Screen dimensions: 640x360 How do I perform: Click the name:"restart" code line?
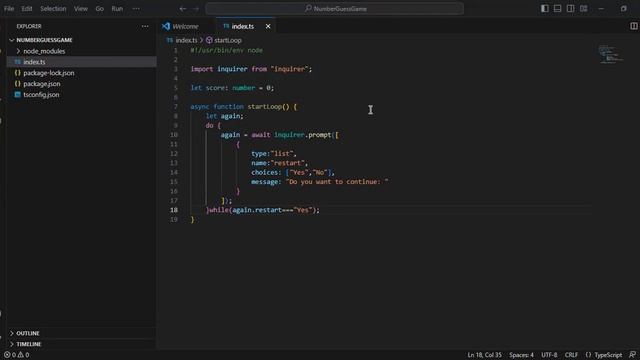click(x=280, y=163)
